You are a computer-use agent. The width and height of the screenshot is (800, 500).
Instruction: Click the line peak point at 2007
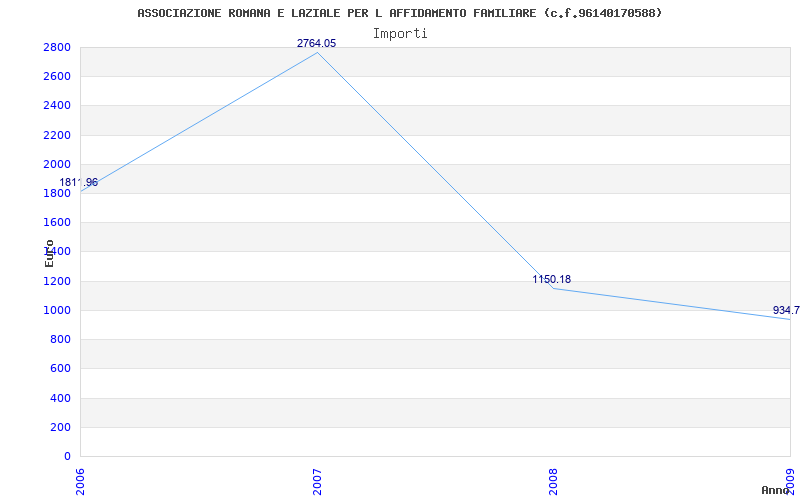pyautogui.click(x=317, y=52)
